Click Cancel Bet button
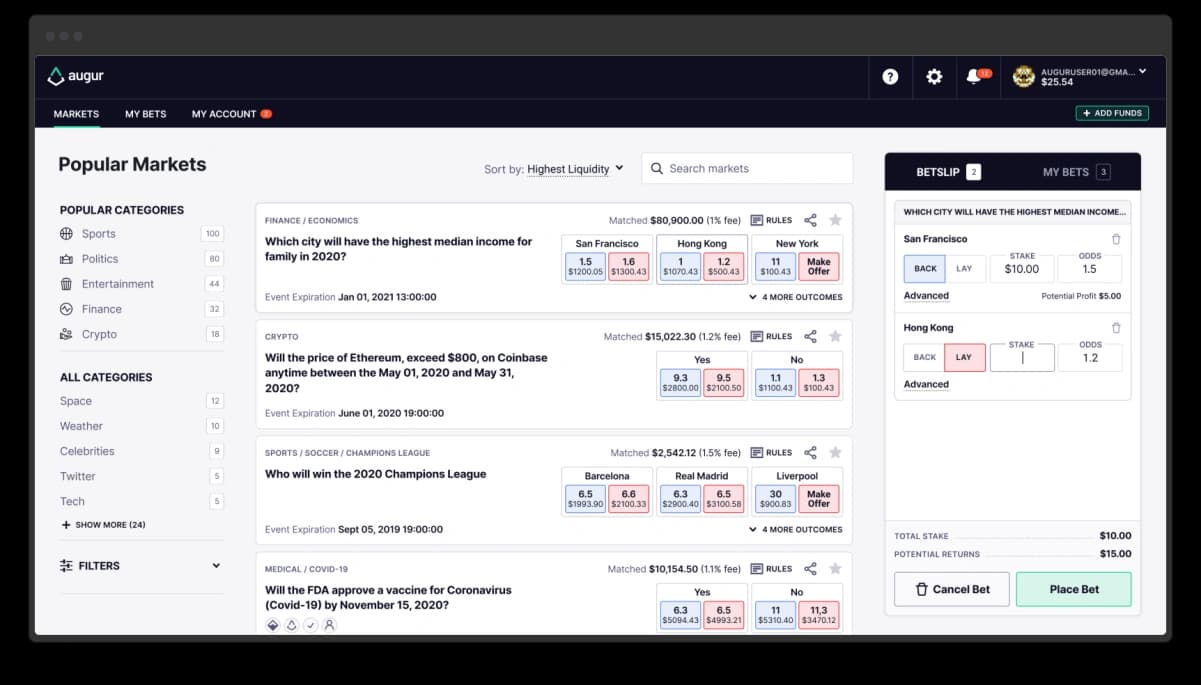 pyautogui.click(x=952, y=589)
